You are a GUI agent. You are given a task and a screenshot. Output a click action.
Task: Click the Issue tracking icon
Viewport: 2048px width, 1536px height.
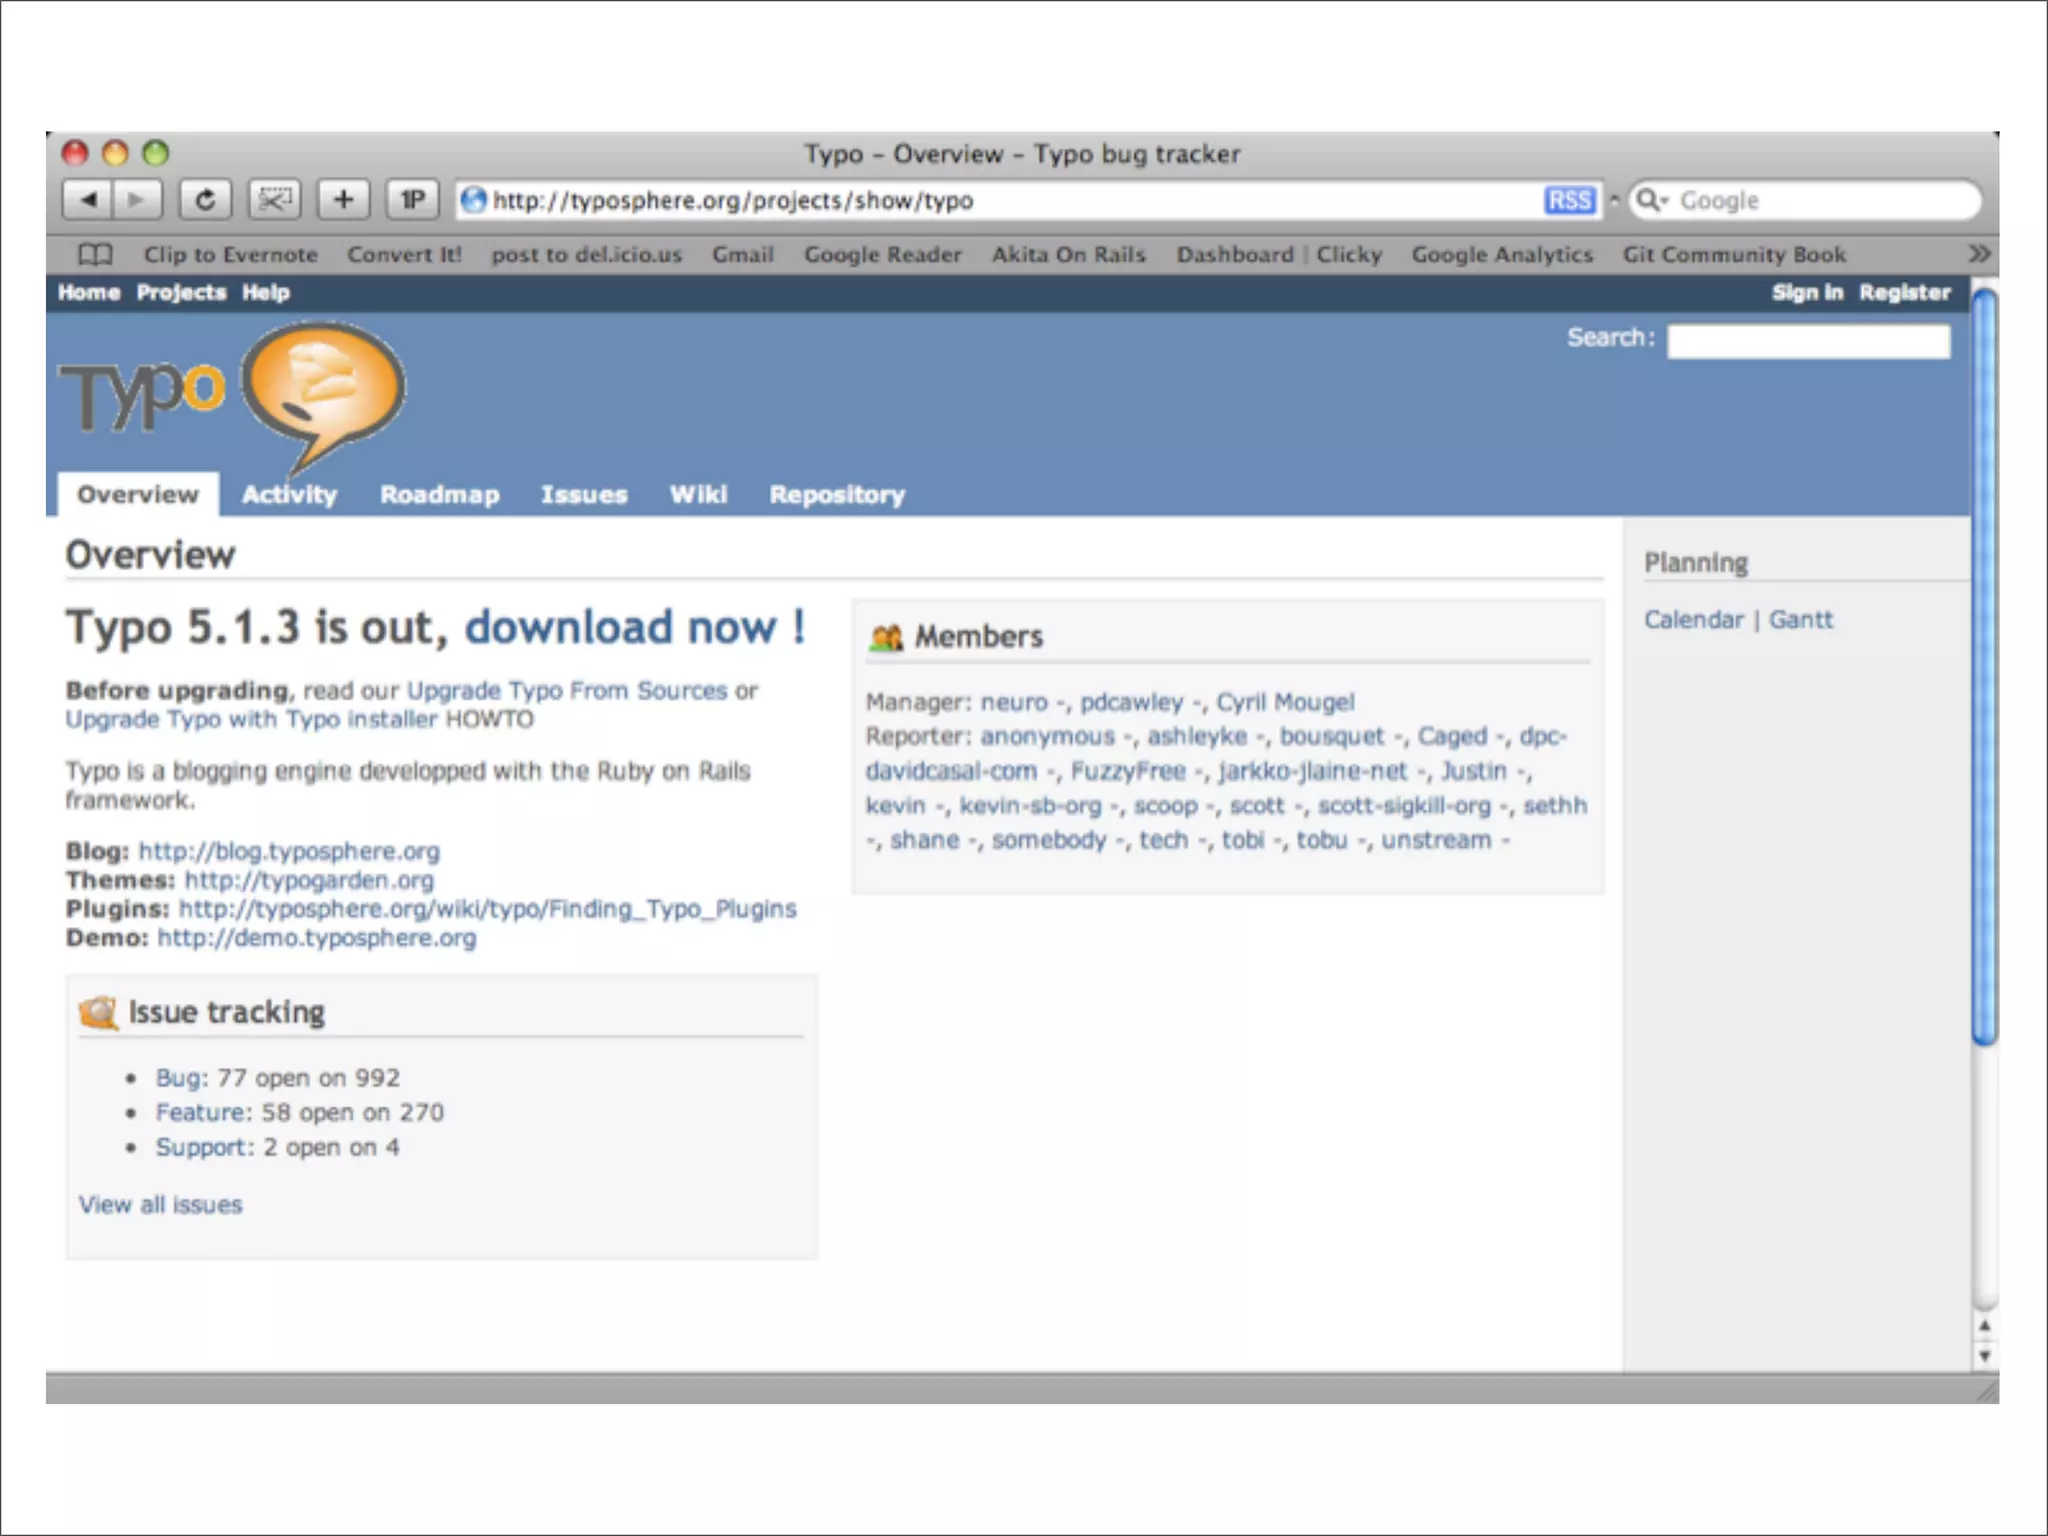click(98, 1012)
